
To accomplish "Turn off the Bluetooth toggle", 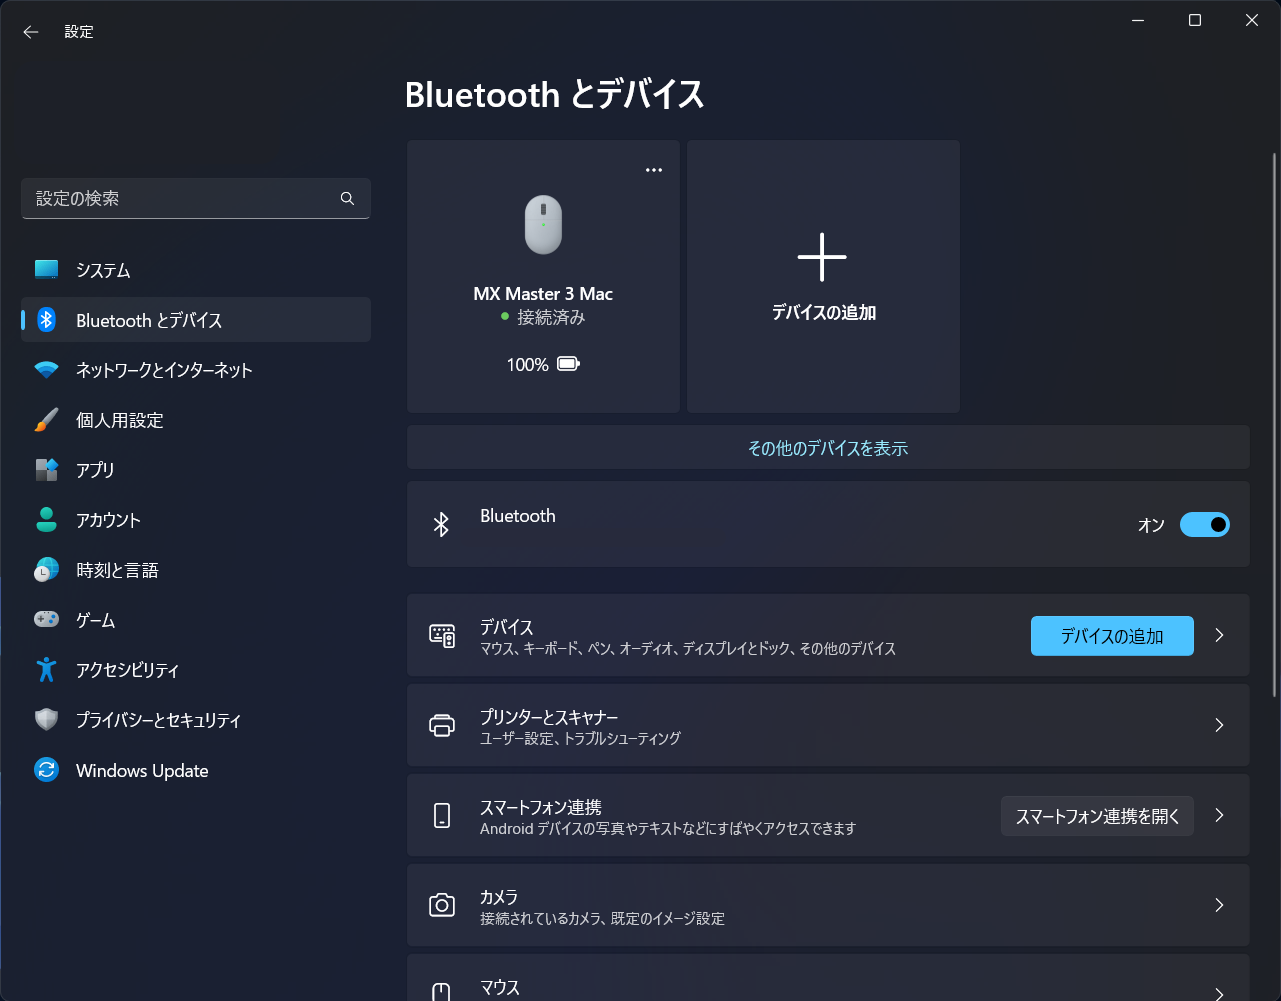I will point(1204,525).
